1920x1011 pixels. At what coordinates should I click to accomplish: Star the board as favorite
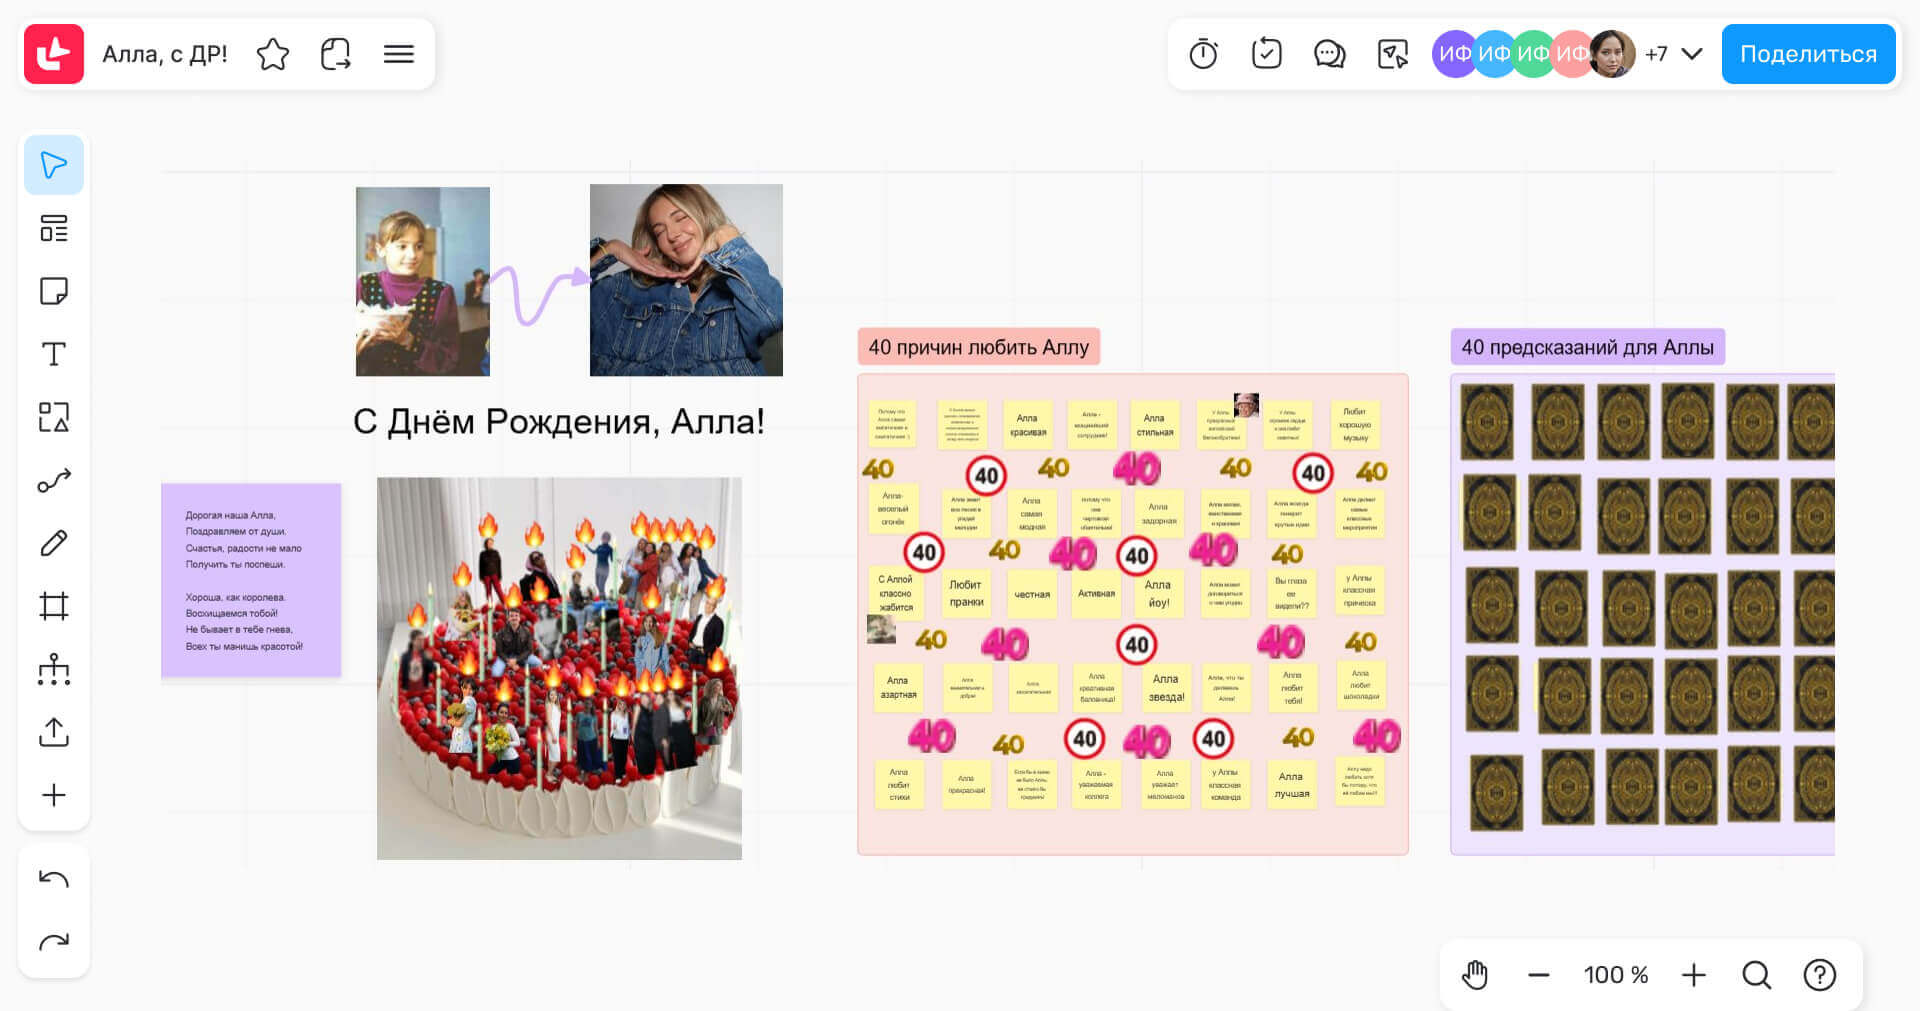(272, 54)
